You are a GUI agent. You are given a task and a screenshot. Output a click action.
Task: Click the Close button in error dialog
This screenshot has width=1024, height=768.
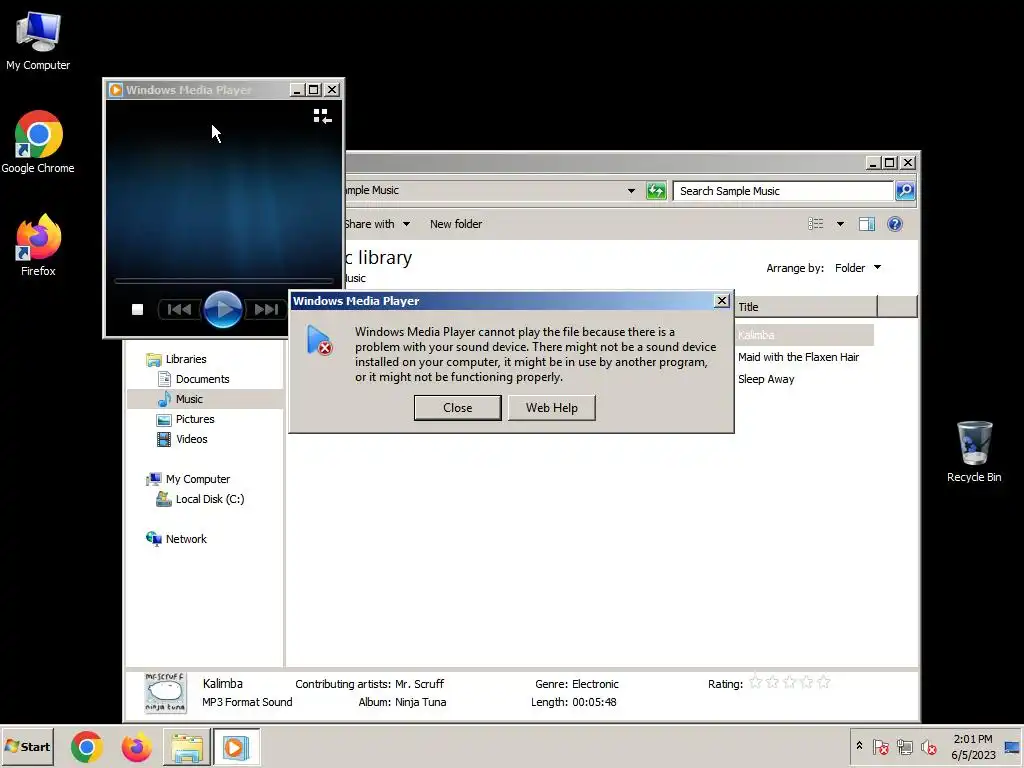point(457,408)
